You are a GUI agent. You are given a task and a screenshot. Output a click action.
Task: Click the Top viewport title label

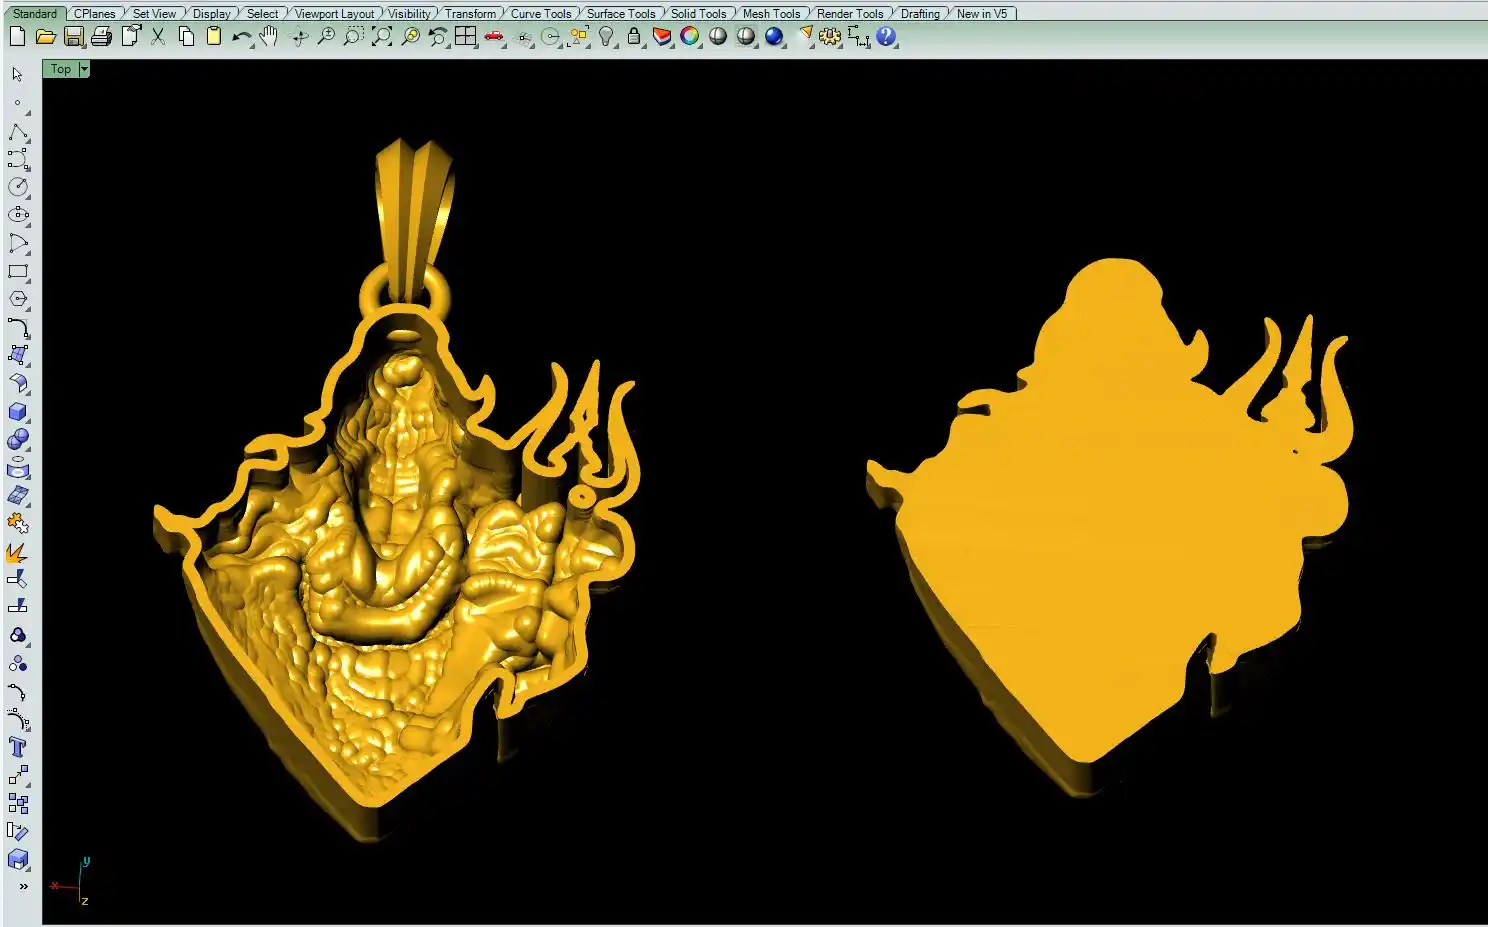(x=61, y=69)
